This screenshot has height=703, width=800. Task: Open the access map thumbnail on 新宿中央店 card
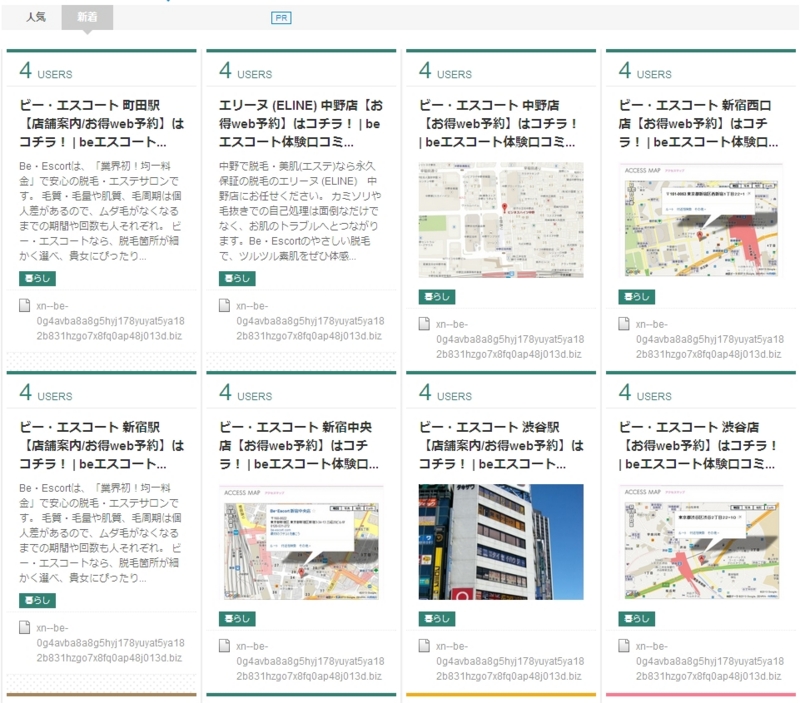coord(301,542)
